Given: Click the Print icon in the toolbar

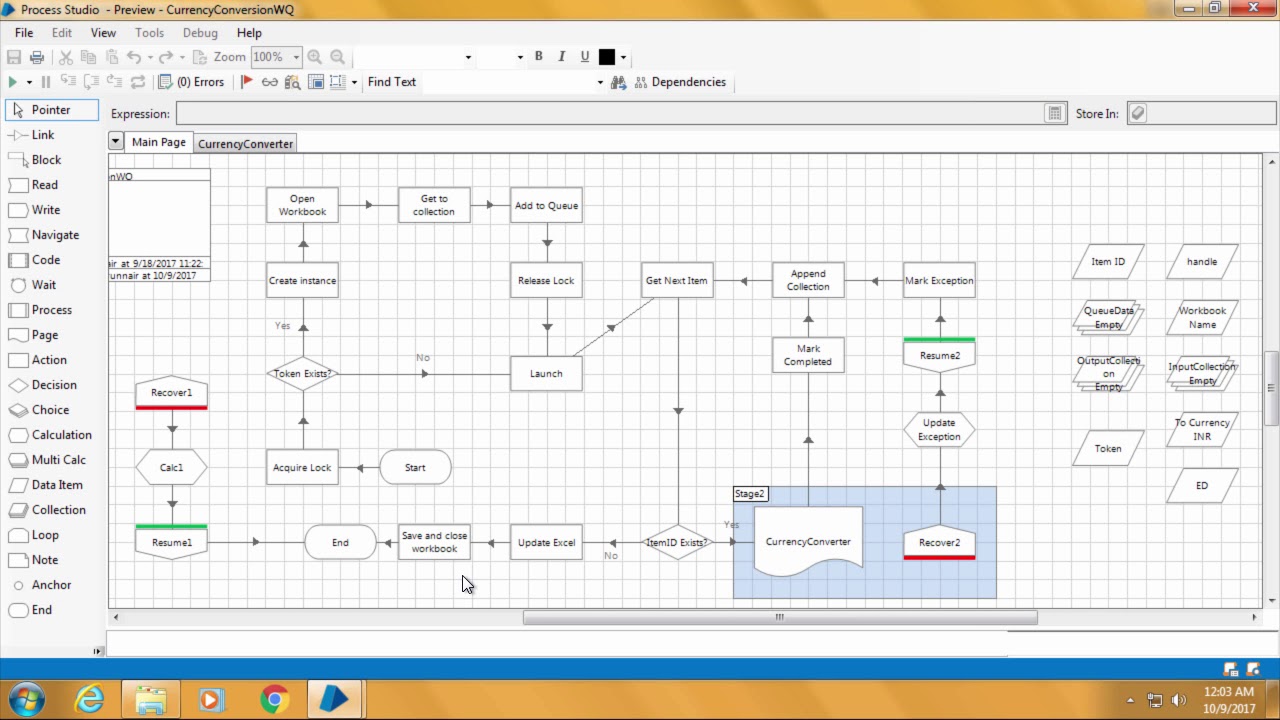Looking at the screenshot, I should [37, 57].
